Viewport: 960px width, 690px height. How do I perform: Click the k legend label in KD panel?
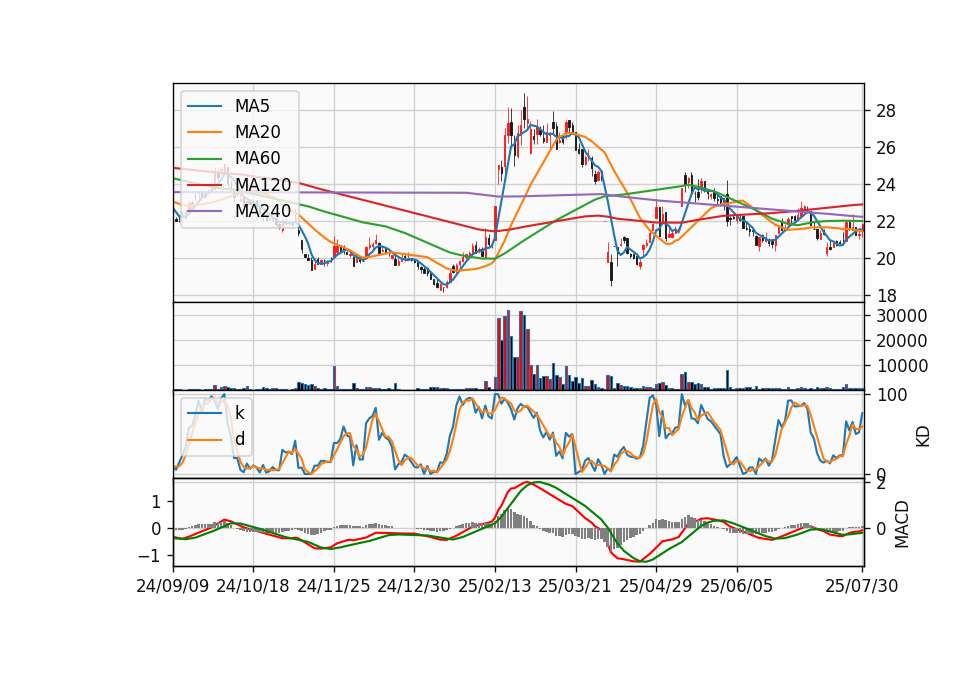[239, 413]
